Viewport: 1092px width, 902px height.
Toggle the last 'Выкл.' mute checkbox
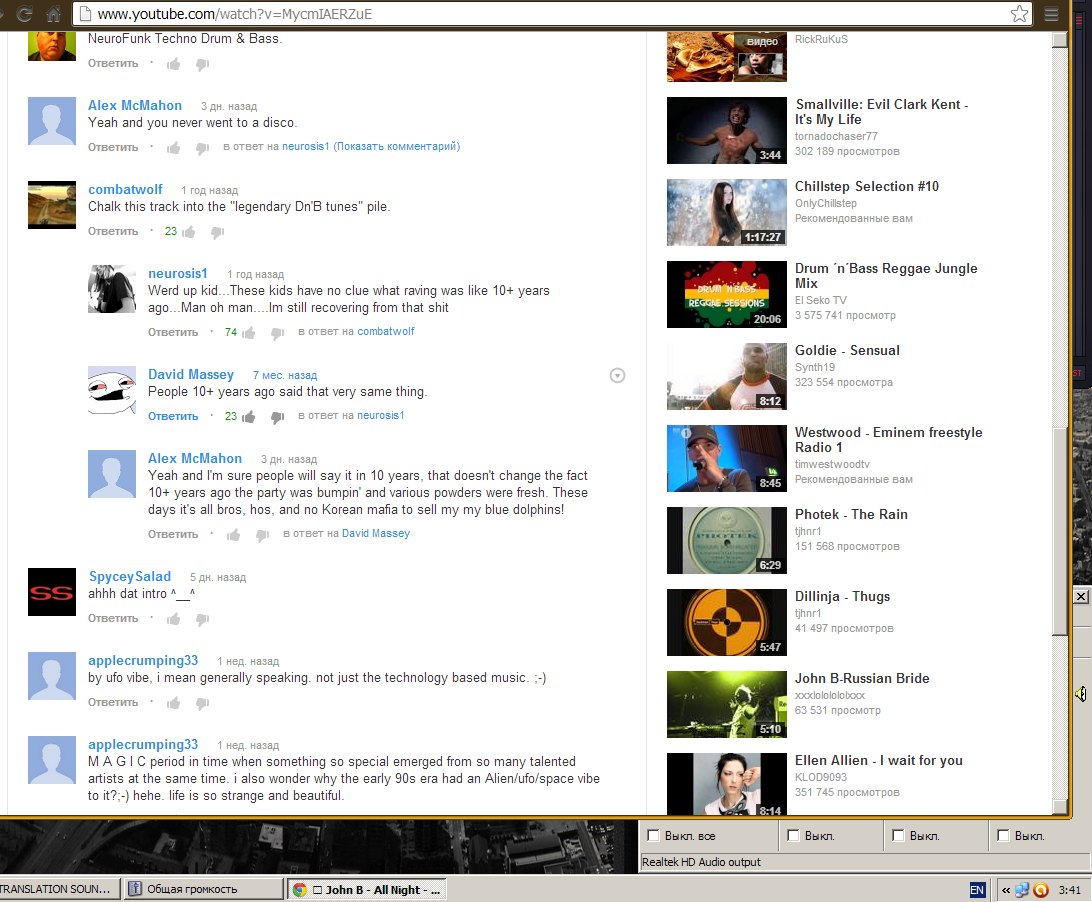tap(1004, 835)
